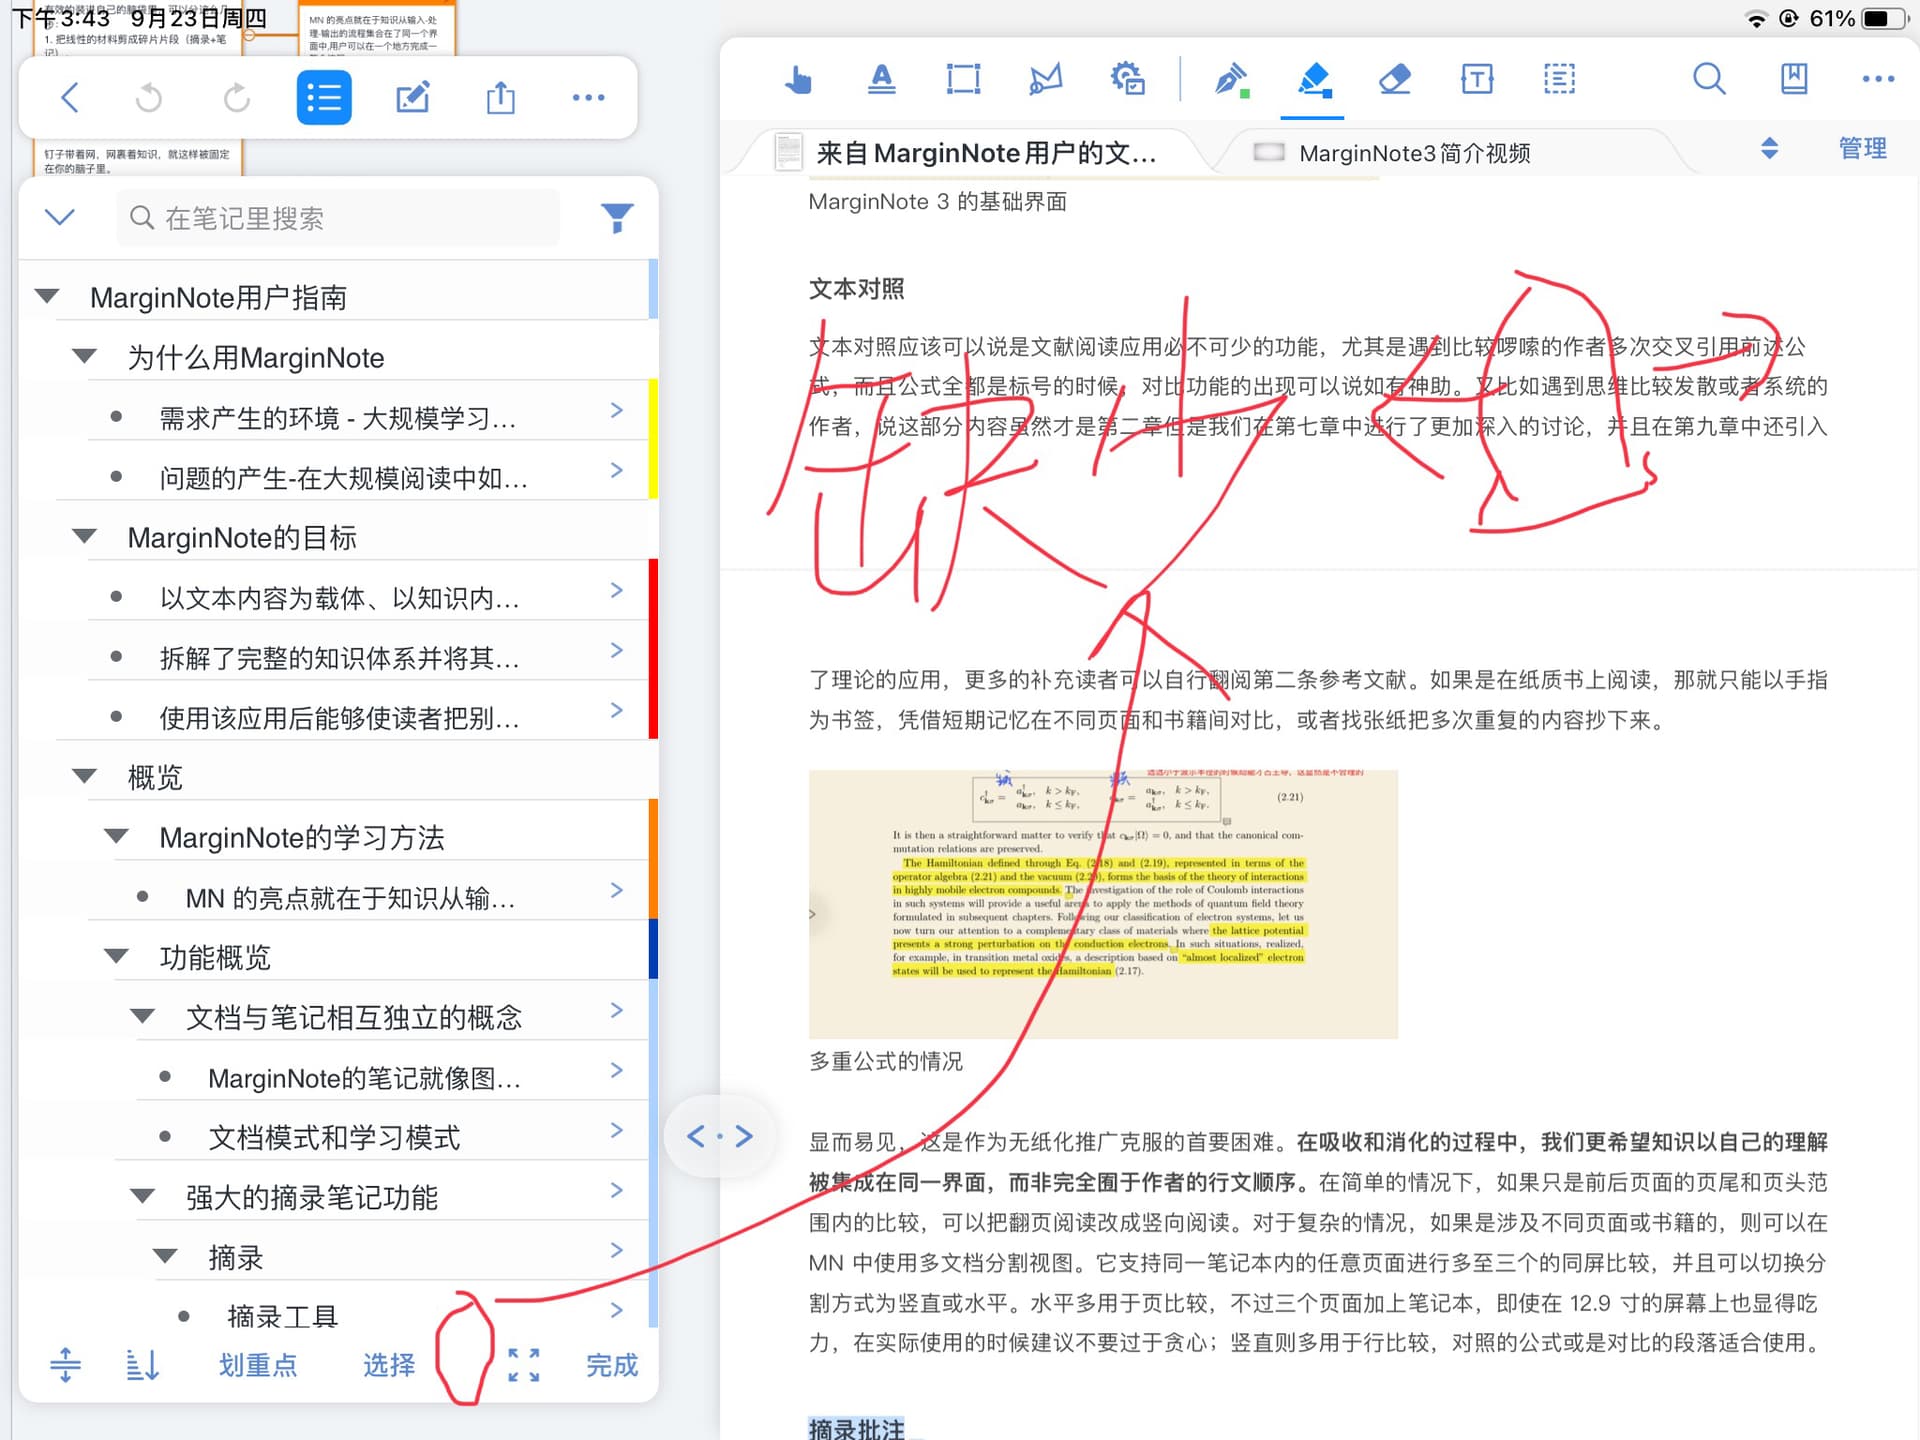Image resolution: width=1920 pixels, height=1440 pixels.
Task: Select the hand touch tool
Action: 797,78
